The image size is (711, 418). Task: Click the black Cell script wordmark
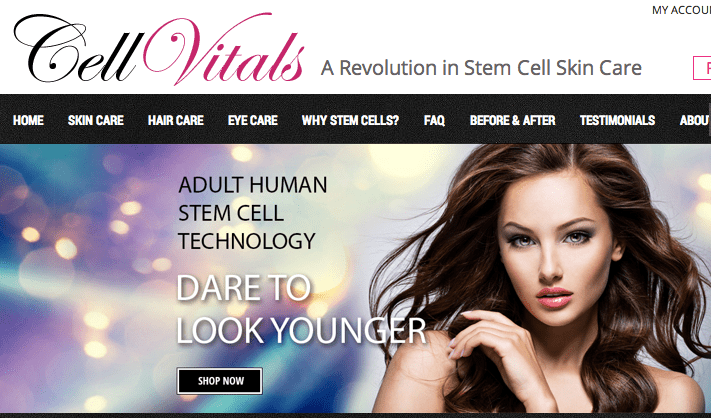[x=78, y=48]
